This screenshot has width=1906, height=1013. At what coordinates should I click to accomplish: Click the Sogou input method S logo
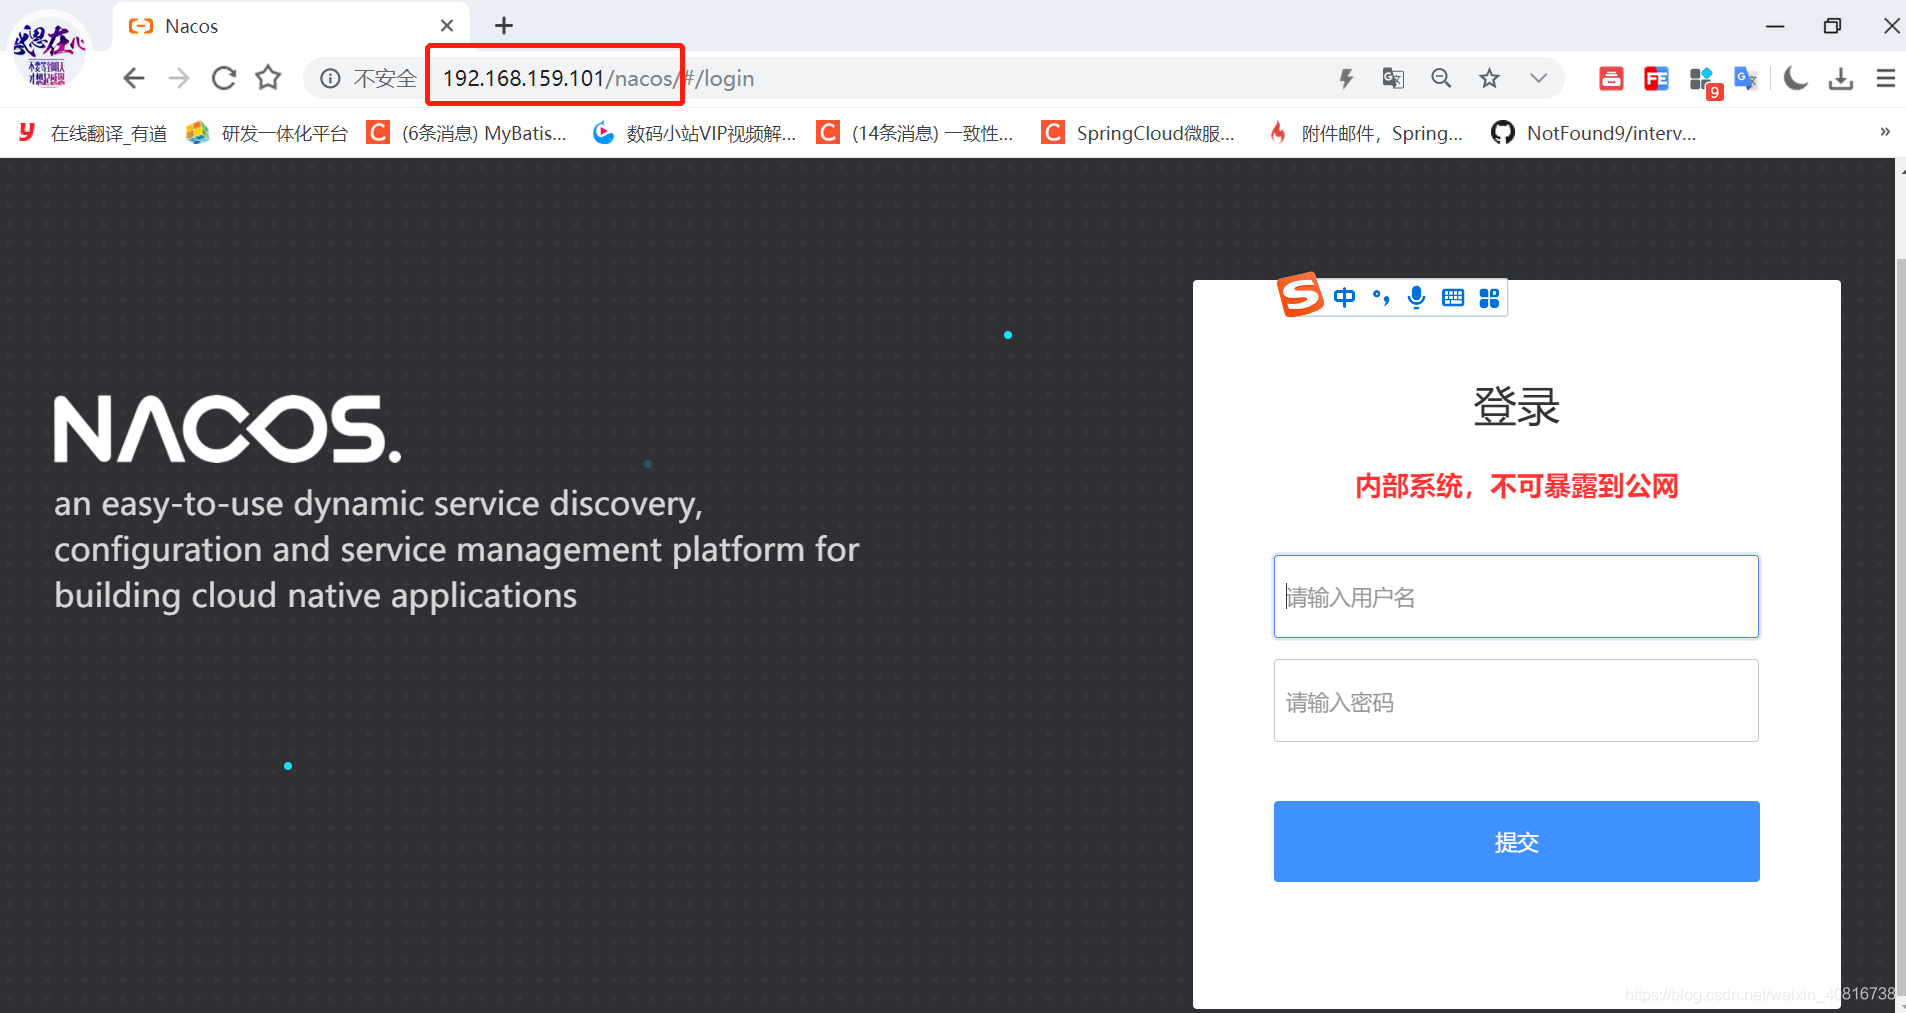coord(1300,295)
